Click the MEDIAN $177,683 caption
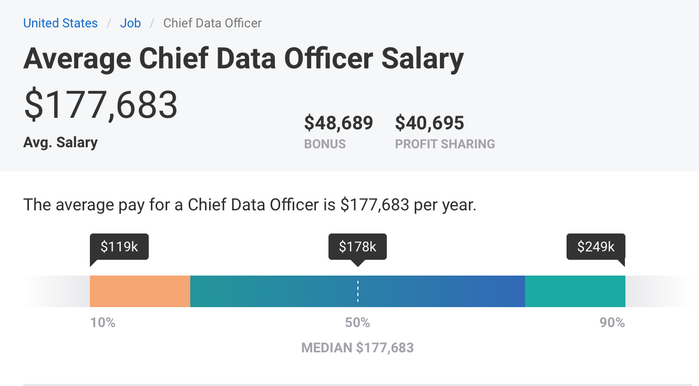Screen dimensions: 699x386 [x=358, y=348]
